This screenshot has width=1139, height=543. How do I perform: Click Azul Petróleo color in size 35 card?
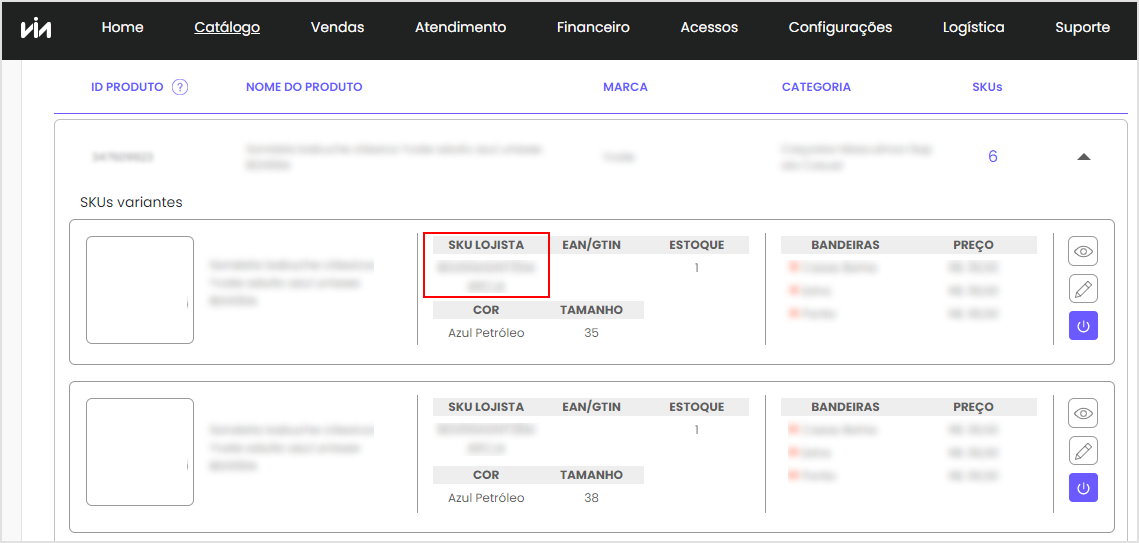(x=486, y=333)
